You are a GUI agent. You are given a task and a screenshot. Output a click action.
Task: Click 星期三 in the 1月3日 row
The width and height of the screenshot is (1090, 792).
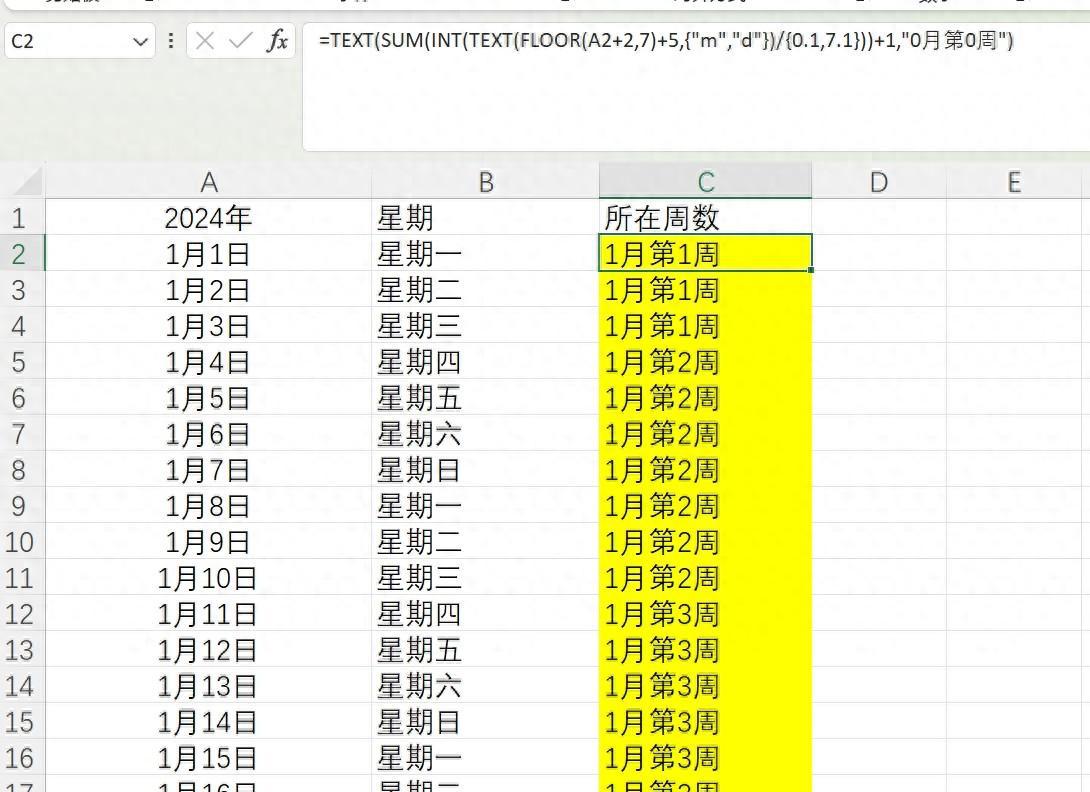coord(485,326)
